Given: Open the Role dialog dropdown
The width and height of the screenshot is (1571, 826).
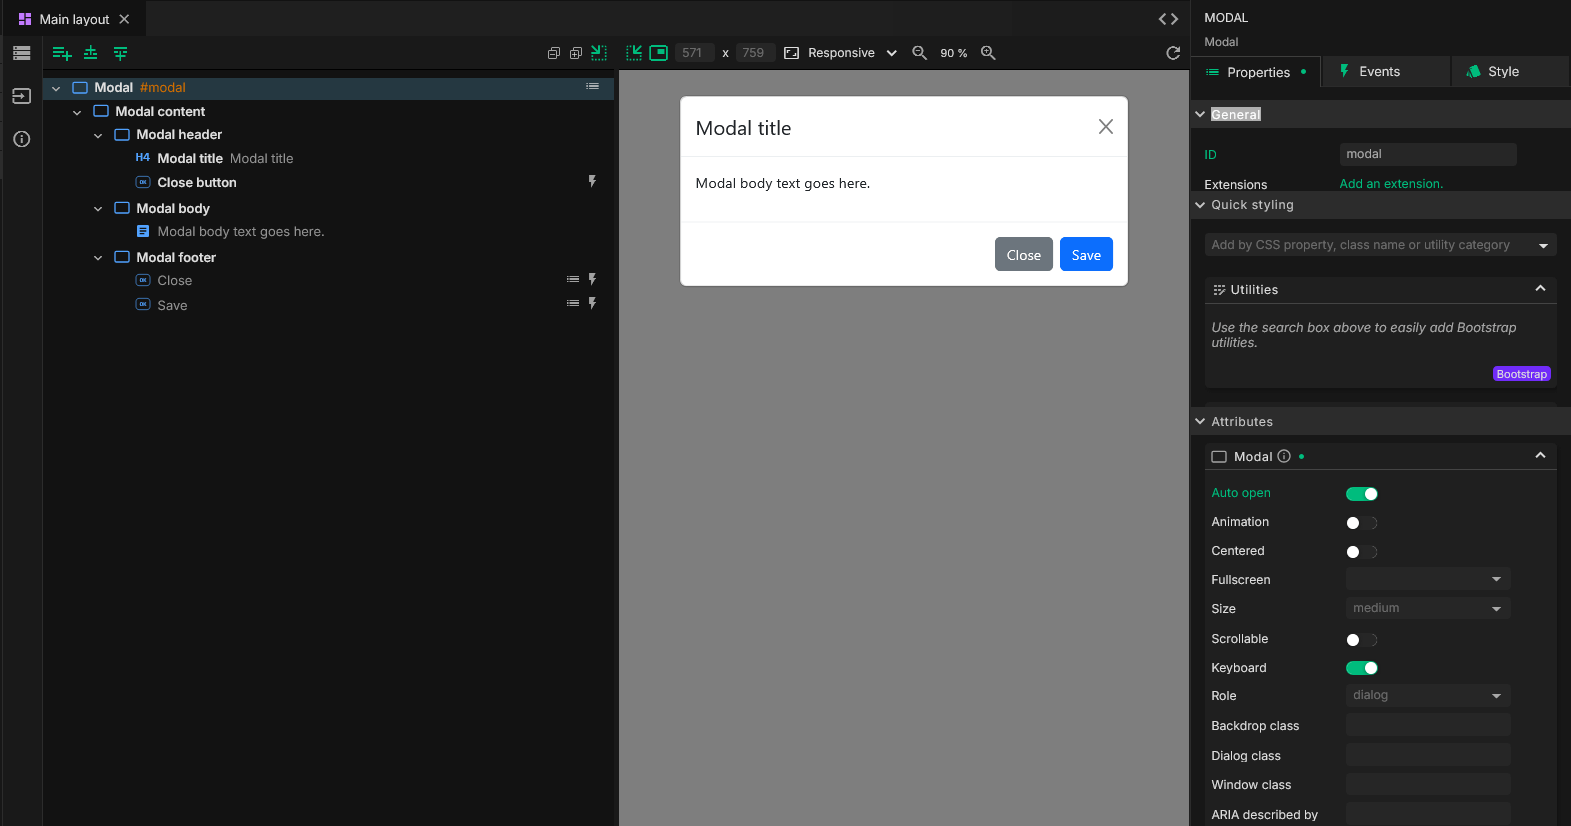Looking at the screenshot, I should click(x=1427, y=695).
